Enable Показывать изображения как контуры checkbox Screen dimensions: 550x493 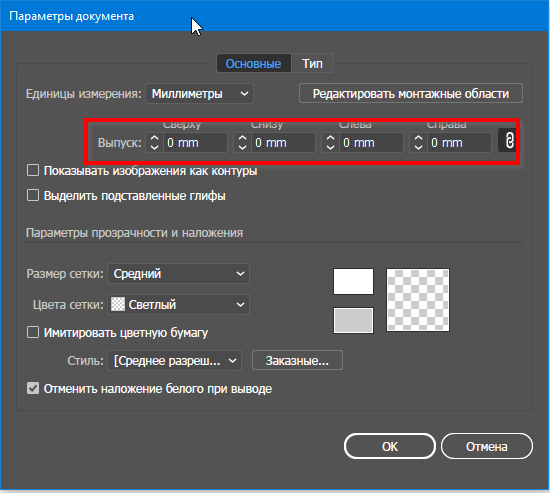[33, 171]
